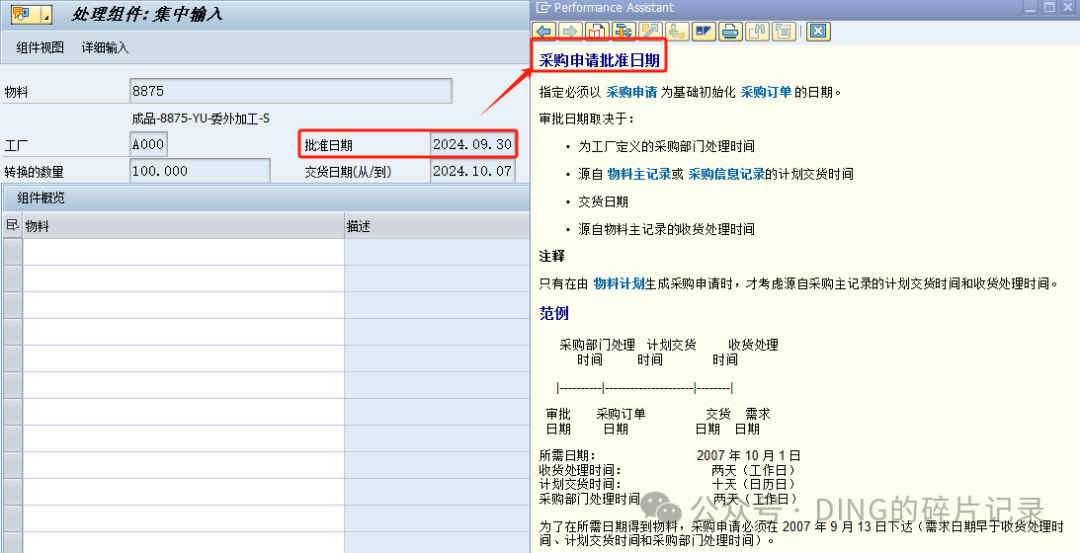Click the 组件概览 section header
Screen dimensions: 1080x553
pyautogui.click(x=41, y=198)
